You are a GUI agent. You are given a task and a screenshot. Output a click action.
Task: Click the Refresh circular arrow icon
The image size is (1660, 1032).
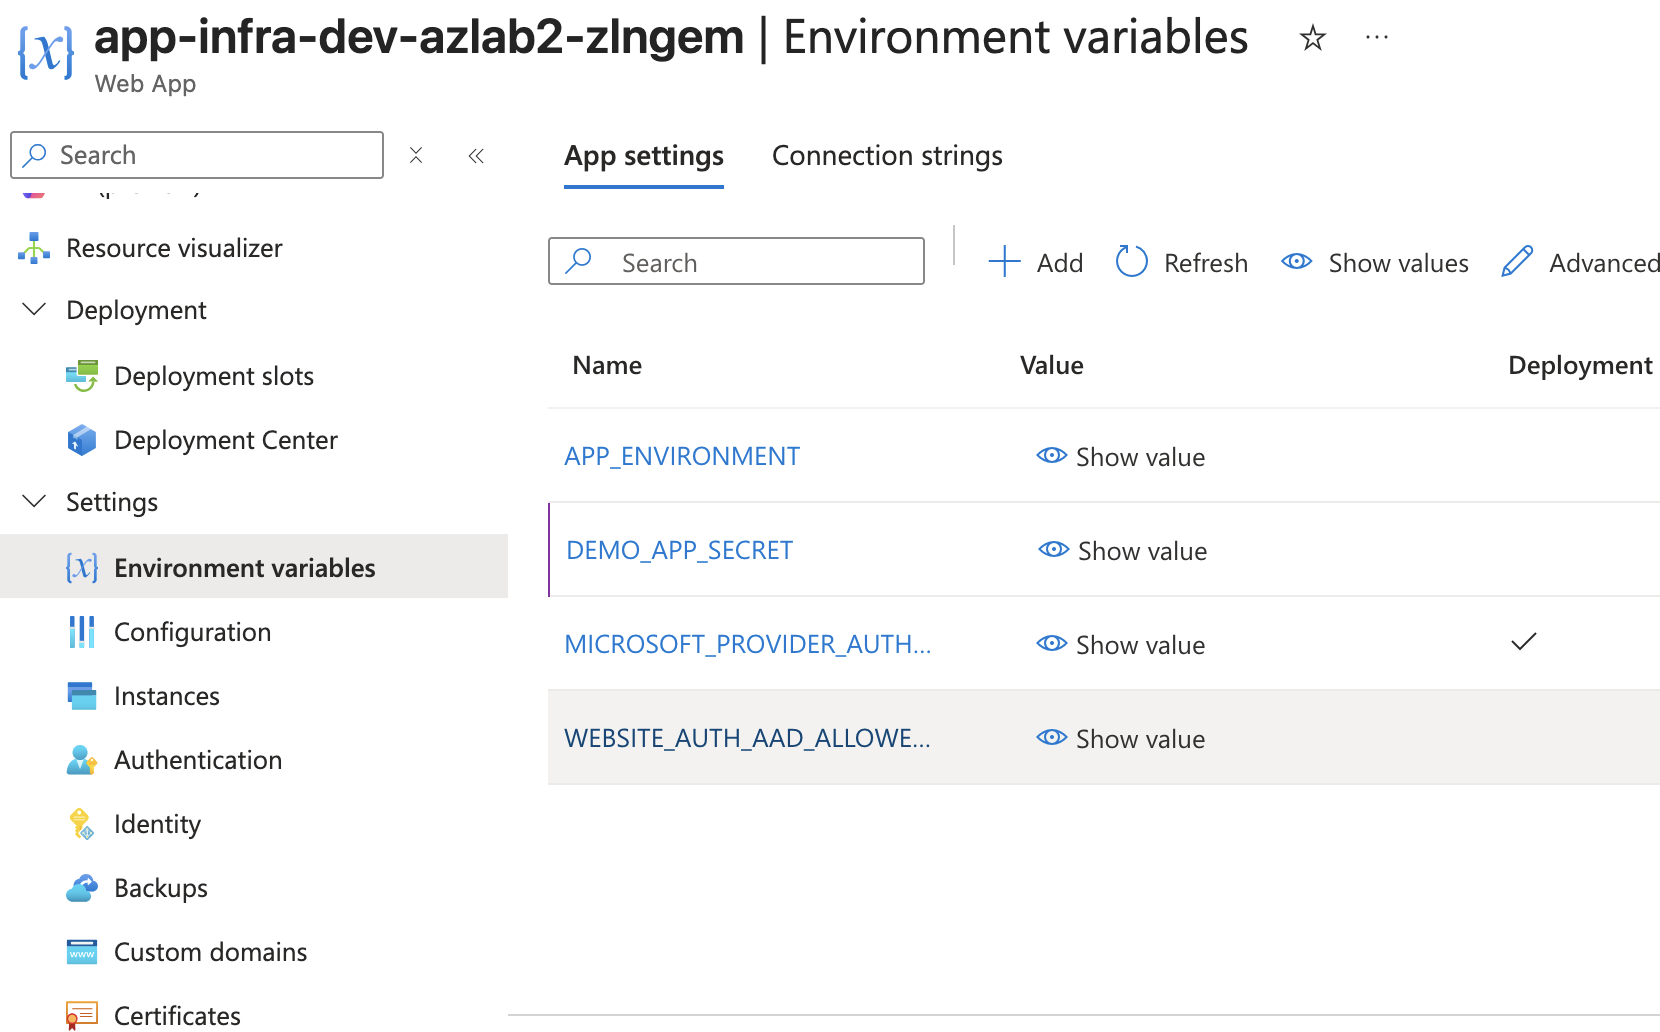1132,262
